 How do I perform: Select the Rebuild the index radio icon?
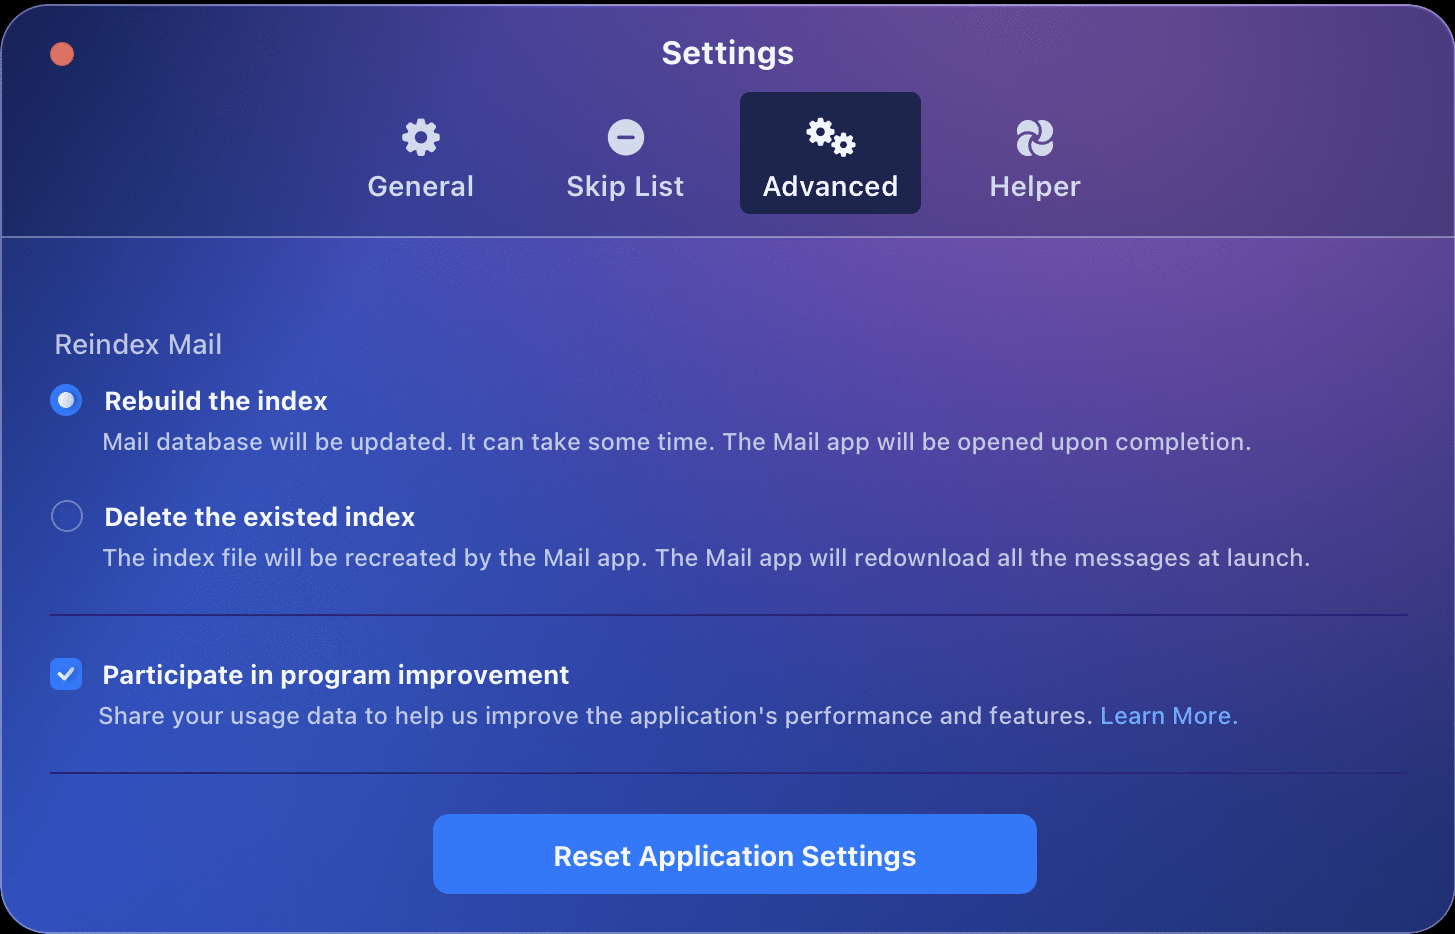[x=66, y=400]
